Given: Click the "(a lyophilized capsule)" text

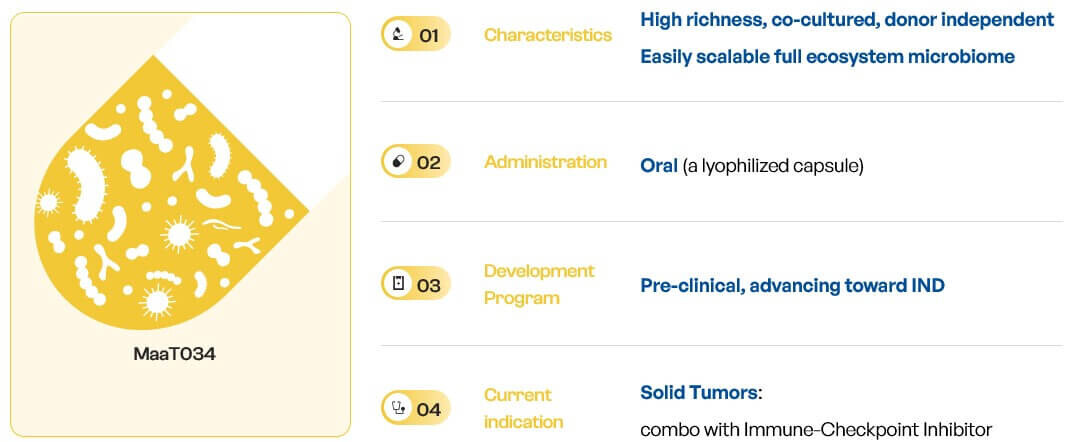Looking at the screenshot, I should [772, 165].
